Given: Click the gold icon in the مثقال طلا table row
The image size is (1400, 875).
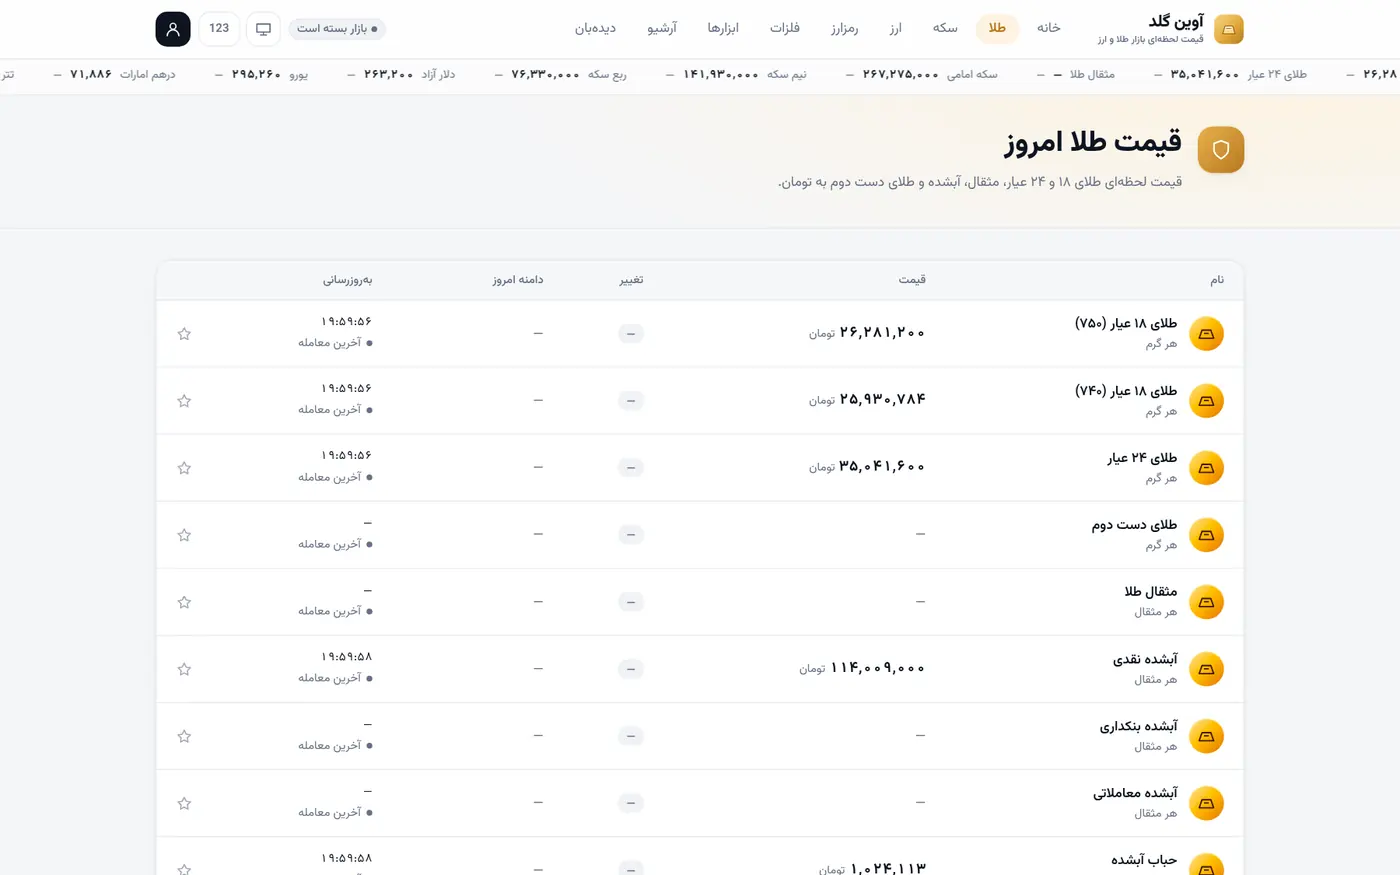Looking at the screenshot, I should pyautogui.click(x=1207, y=602).
